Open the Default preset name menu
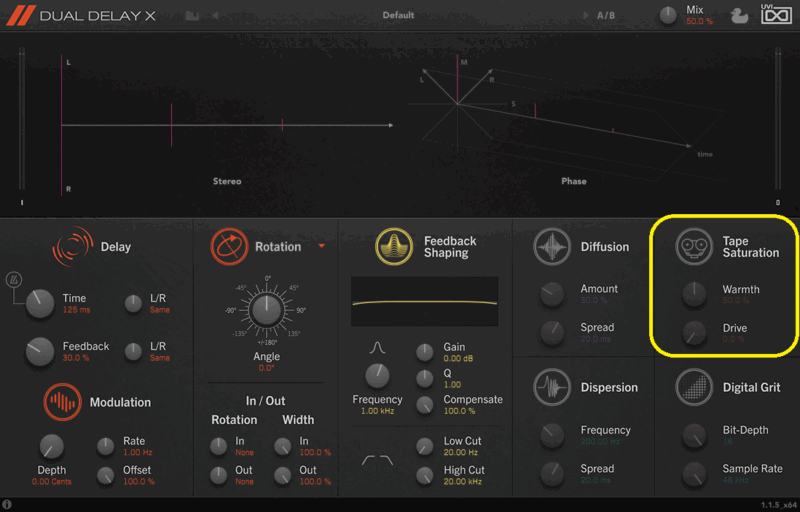Screen dimensions: 800x512 pos(398,15)
